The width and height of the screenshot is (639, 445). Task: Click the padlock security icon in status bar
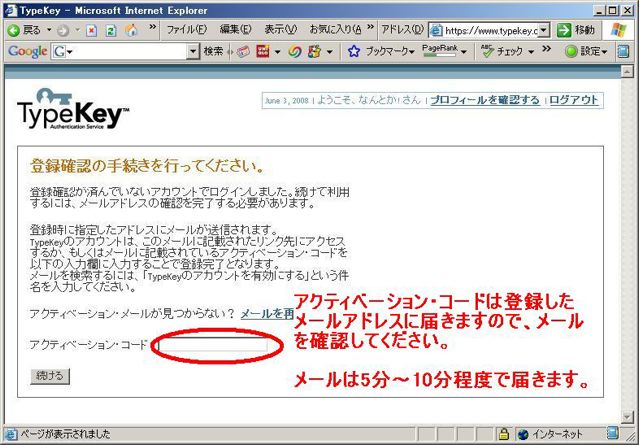[x=504, y=434]
